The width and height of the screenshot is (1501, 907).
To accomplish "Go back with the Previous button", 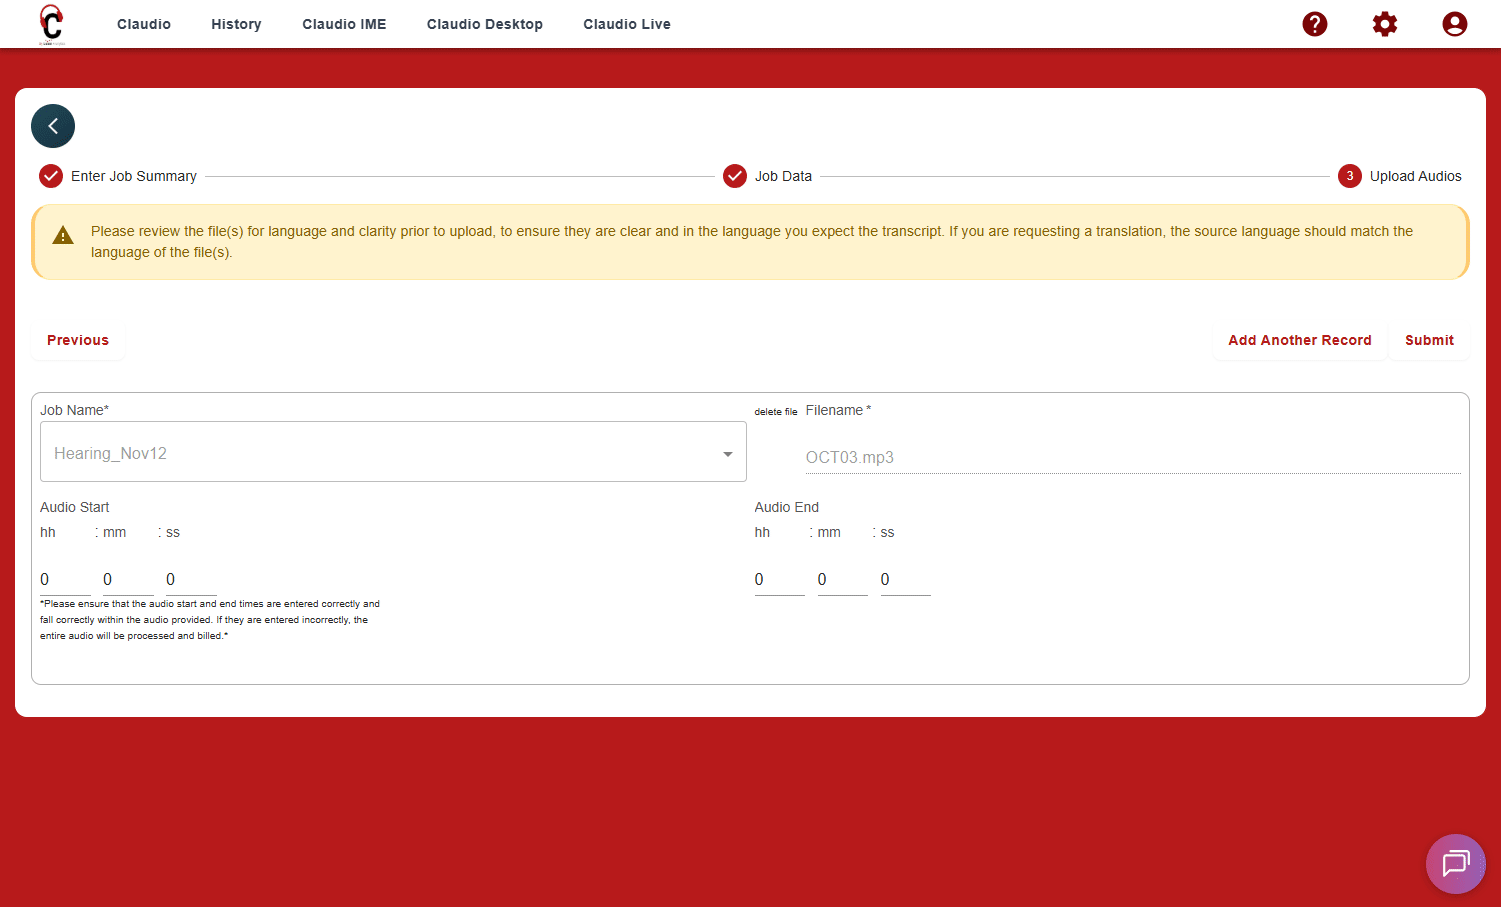I will (78, 340).
